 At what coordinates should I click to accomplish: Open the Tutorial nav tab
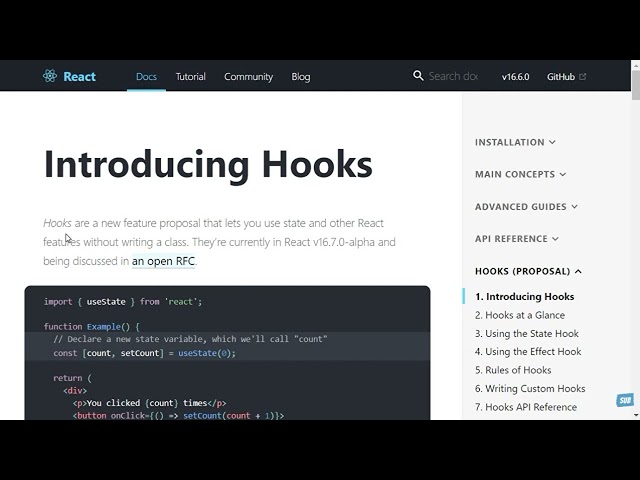pos(191,76)
